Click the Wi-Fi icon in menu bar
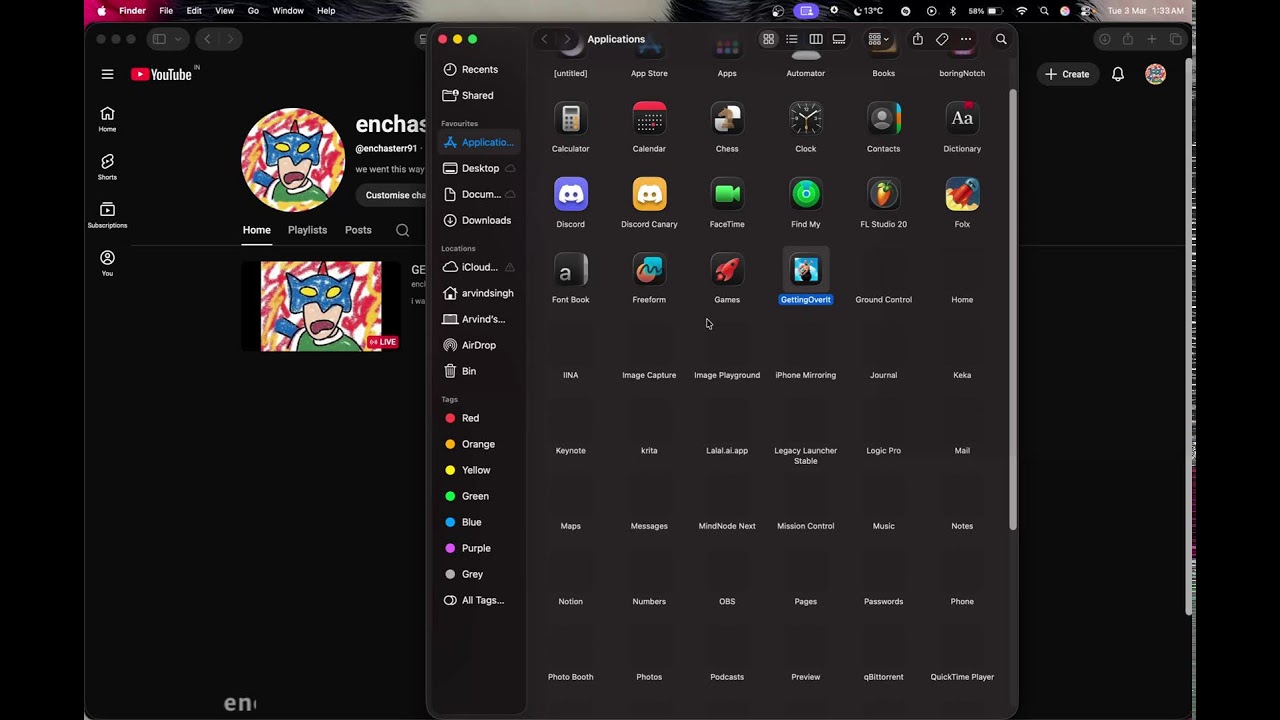The height and width of the screenshot is (720, 1280). click(1021, 11)
